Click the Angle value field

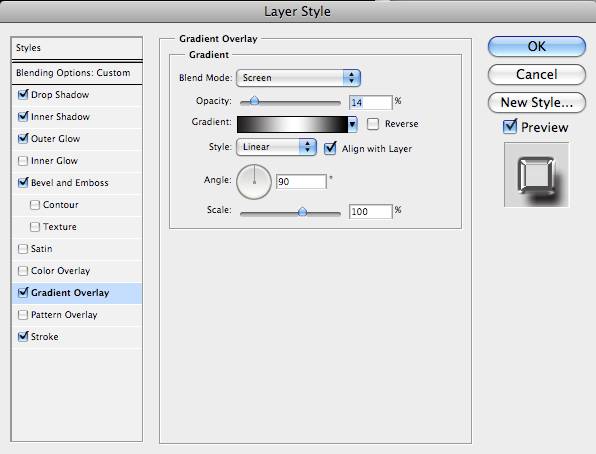coord(301,182)
